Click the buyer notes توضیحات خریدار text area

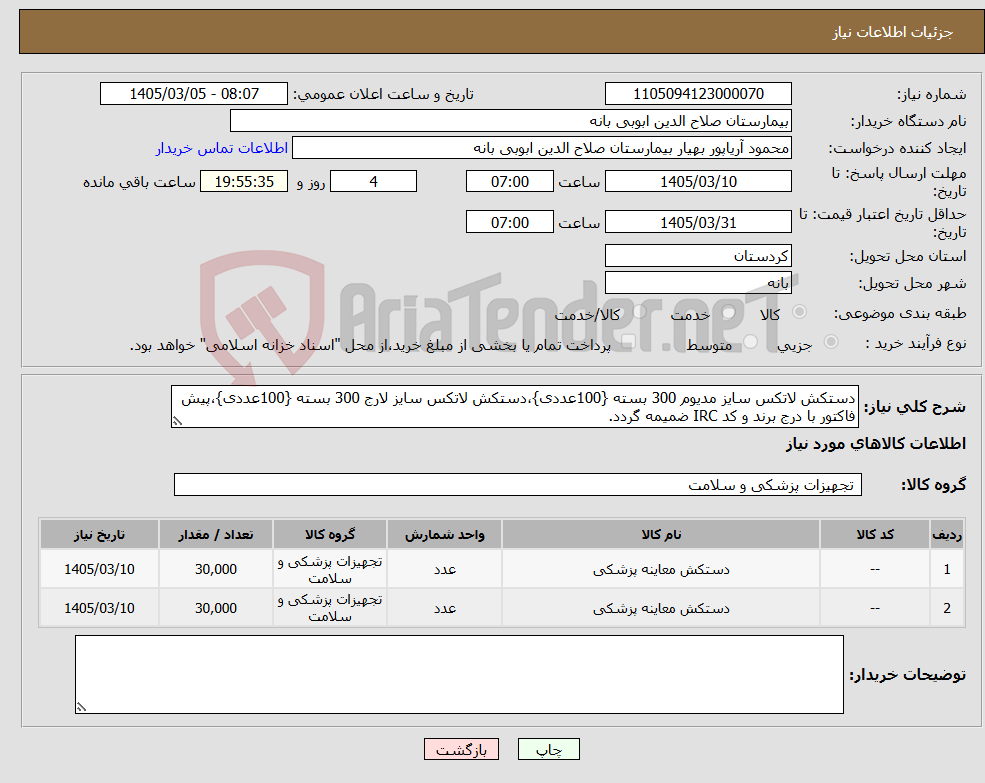click(459, 674)
